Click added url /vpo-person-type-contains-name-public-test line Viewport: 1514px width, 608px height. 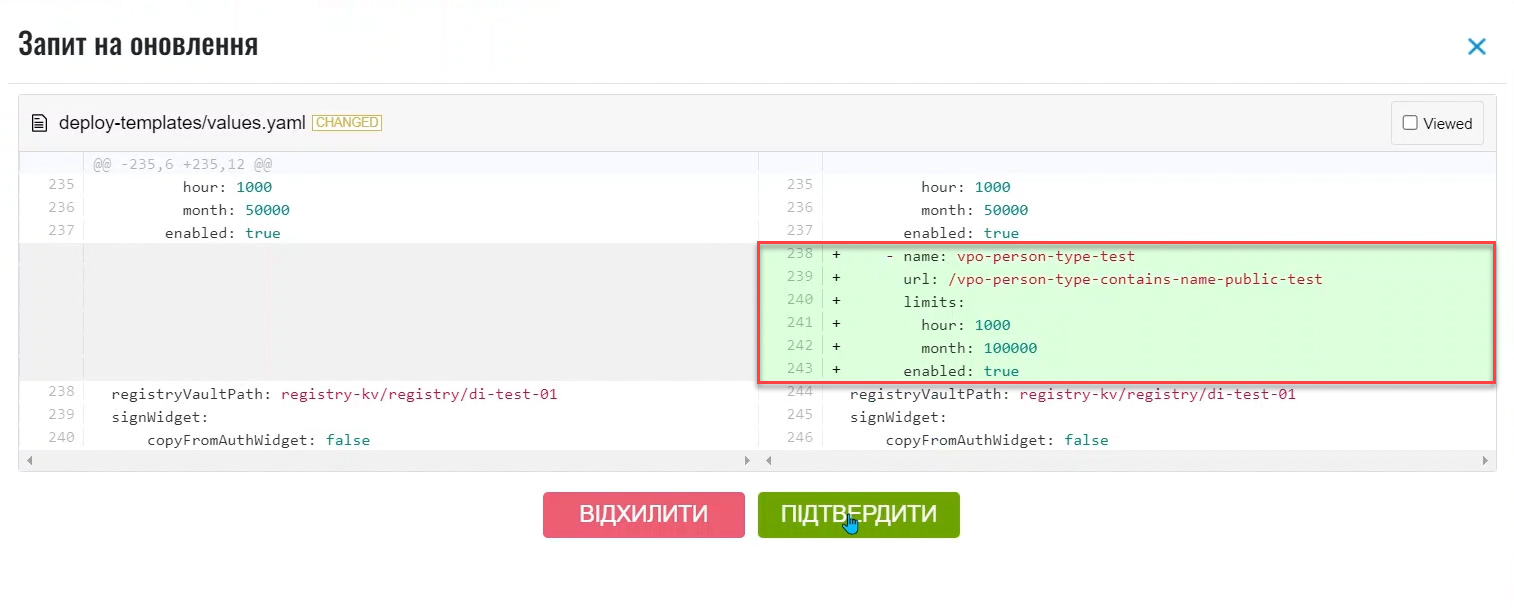1112,279
